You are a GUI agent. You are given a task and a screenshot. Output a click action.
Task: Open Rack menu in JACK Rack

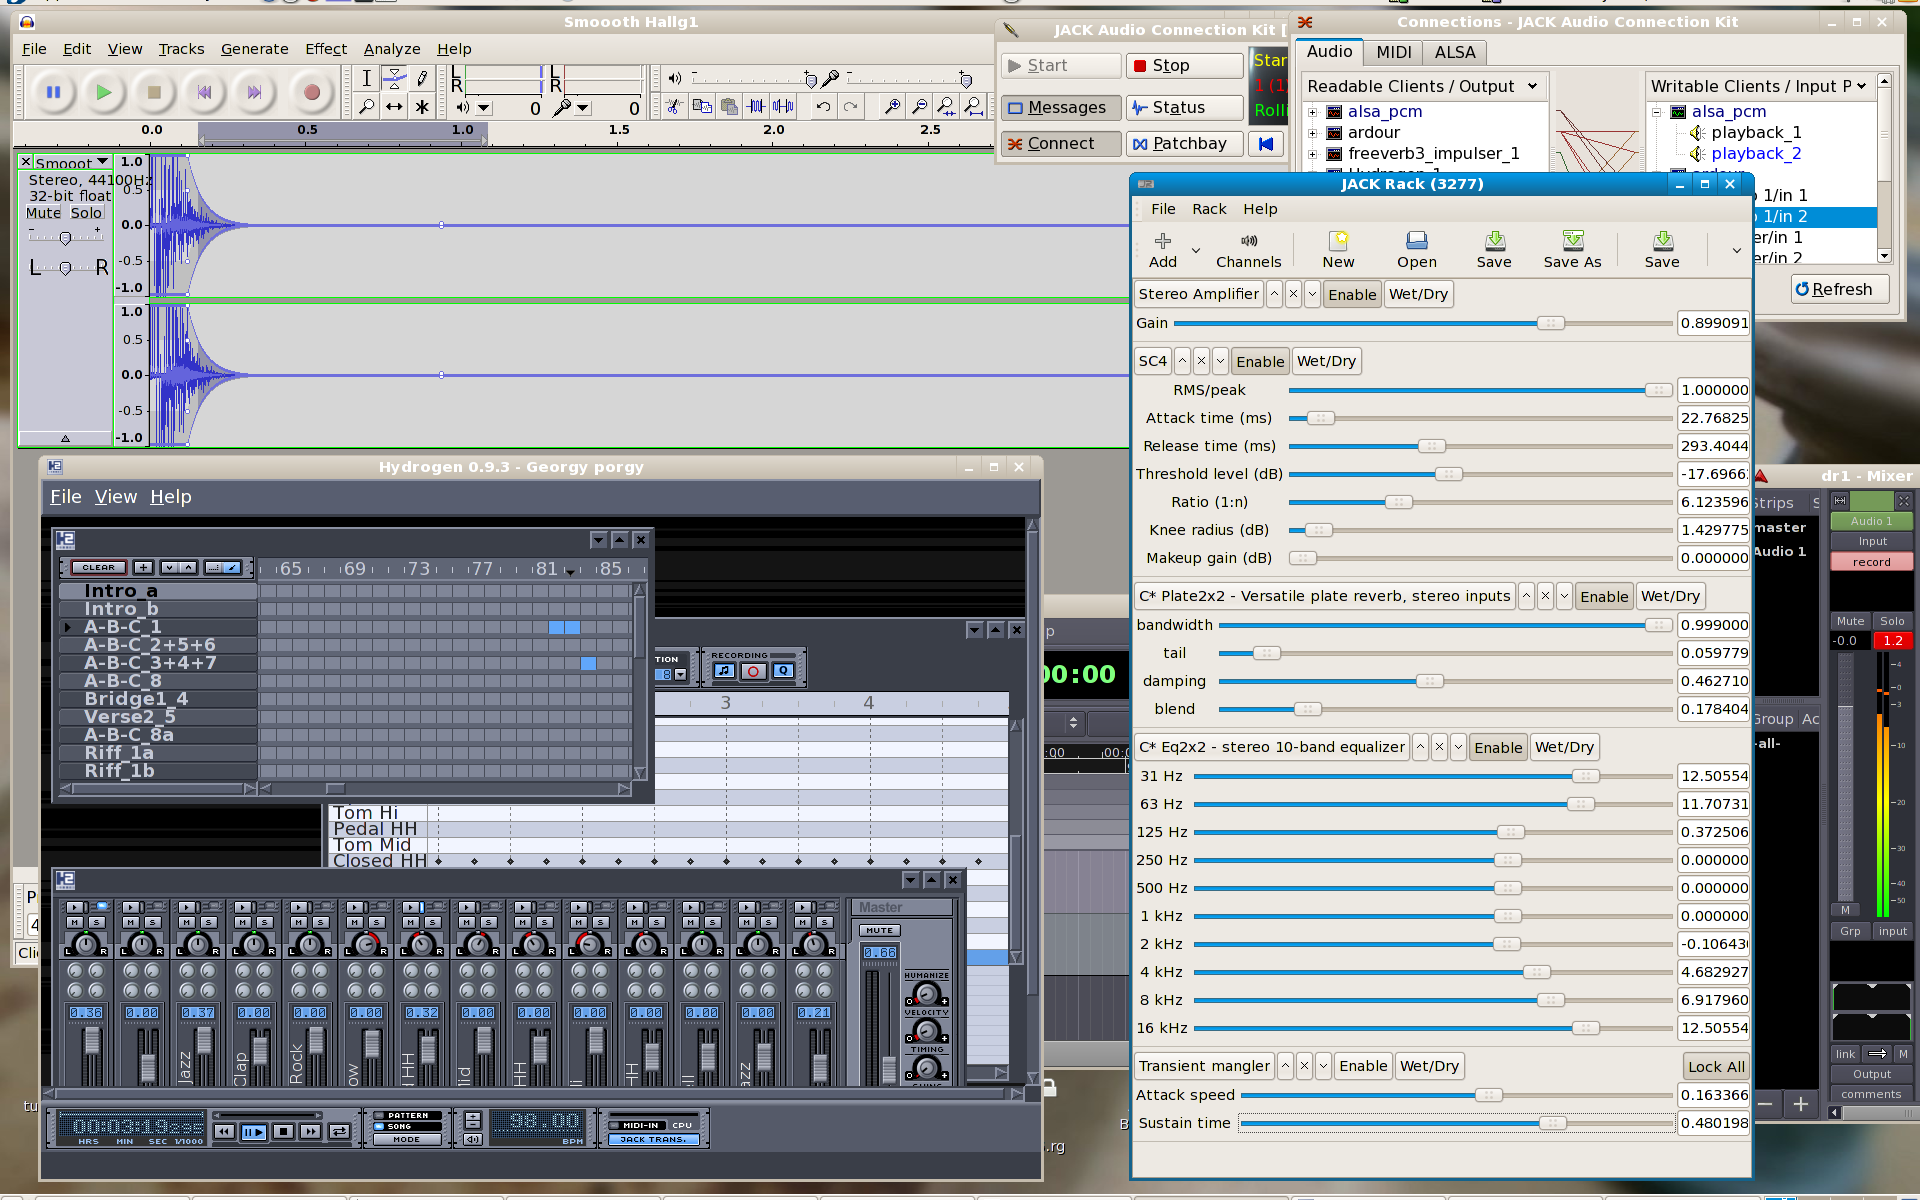tap(1209, 209)
